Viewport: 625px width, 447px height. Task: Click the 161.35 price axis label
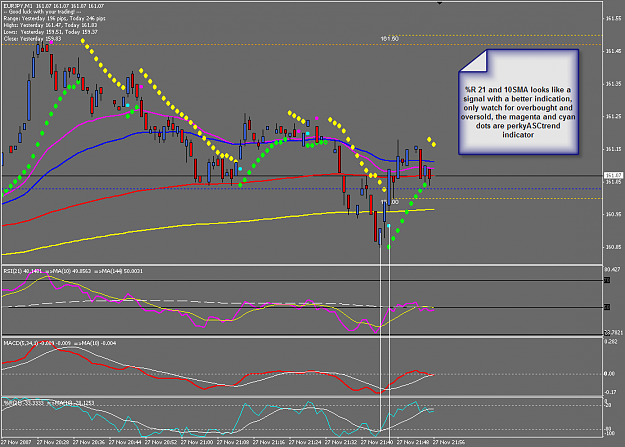[x=613, y=84]
